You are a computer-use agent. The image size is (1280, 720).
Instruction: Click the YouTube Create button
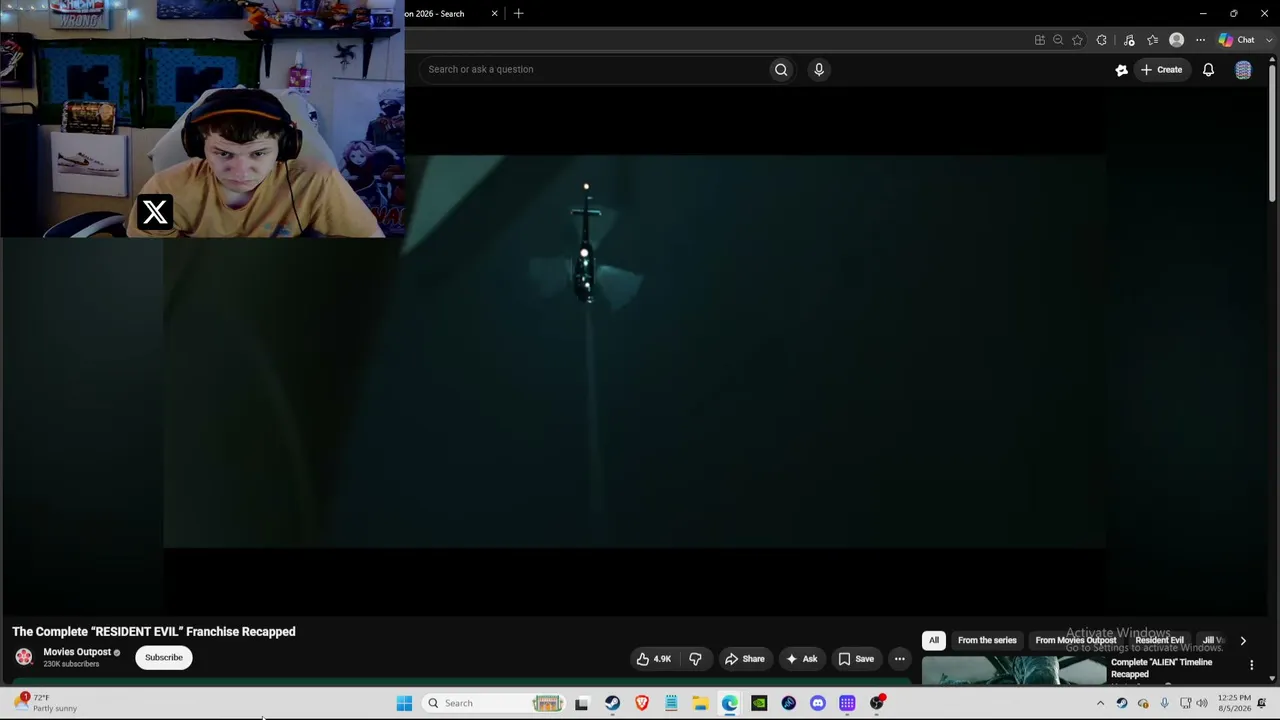tap(1162, 69)
